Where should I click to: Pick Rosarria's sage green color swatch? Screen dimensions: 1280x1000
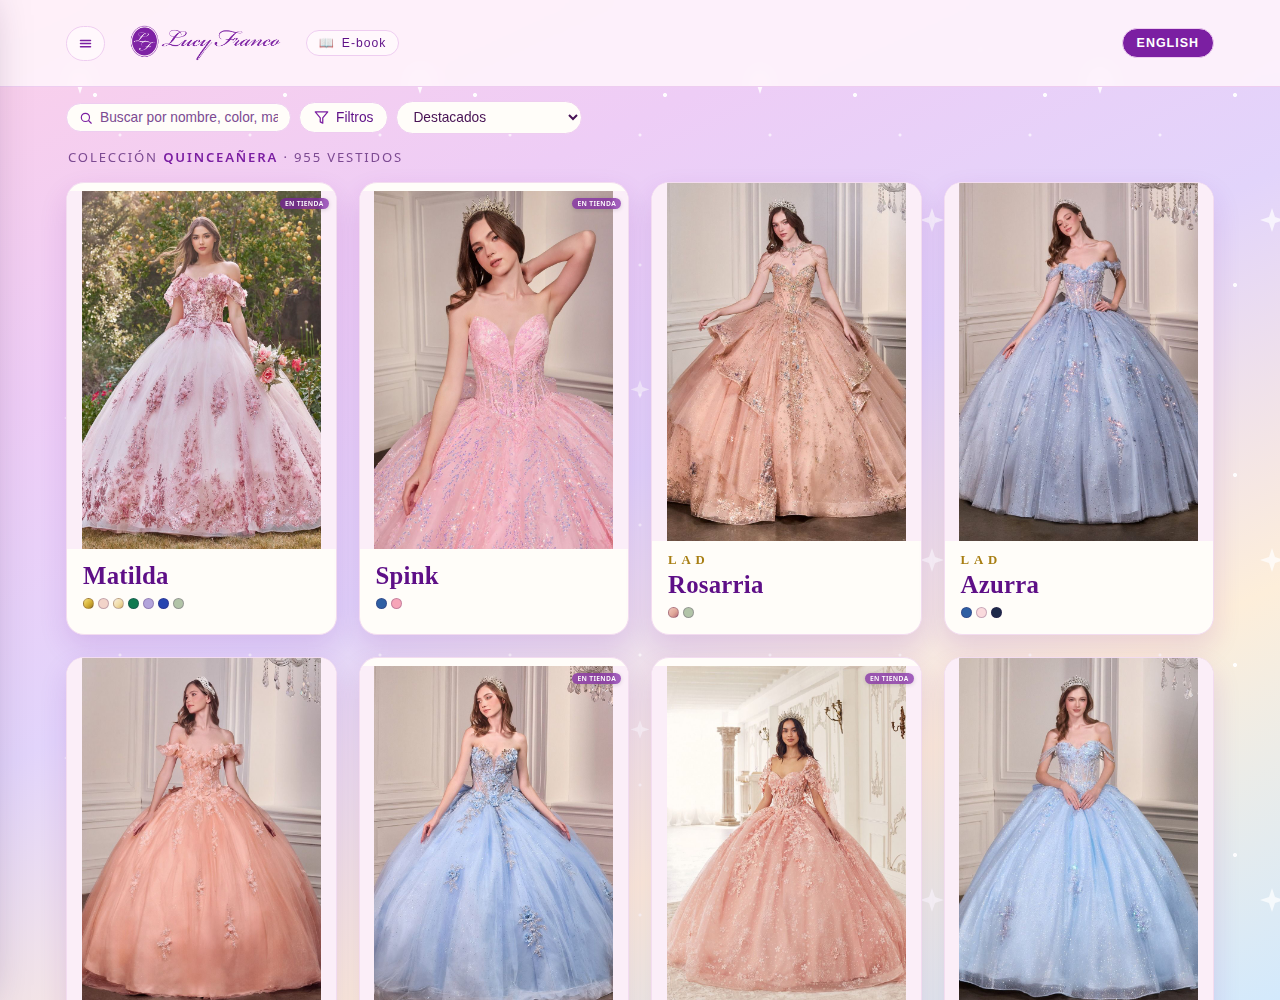point(688,613)
